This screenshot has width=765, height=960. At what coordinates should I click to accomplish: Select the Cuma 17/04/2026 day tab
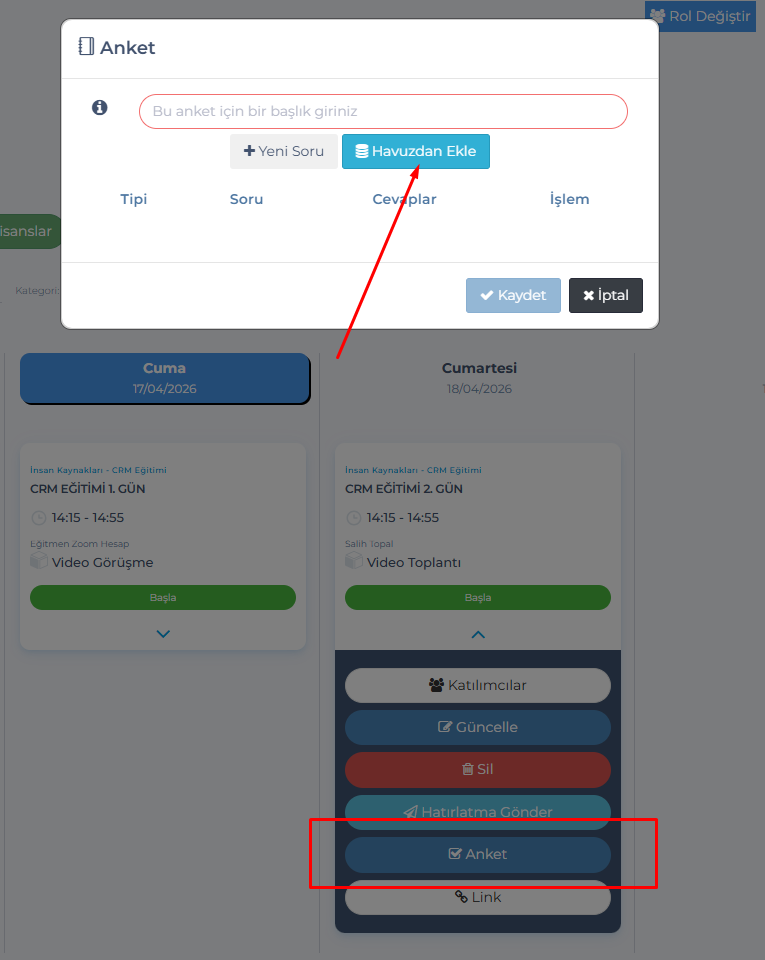point(165,378)
